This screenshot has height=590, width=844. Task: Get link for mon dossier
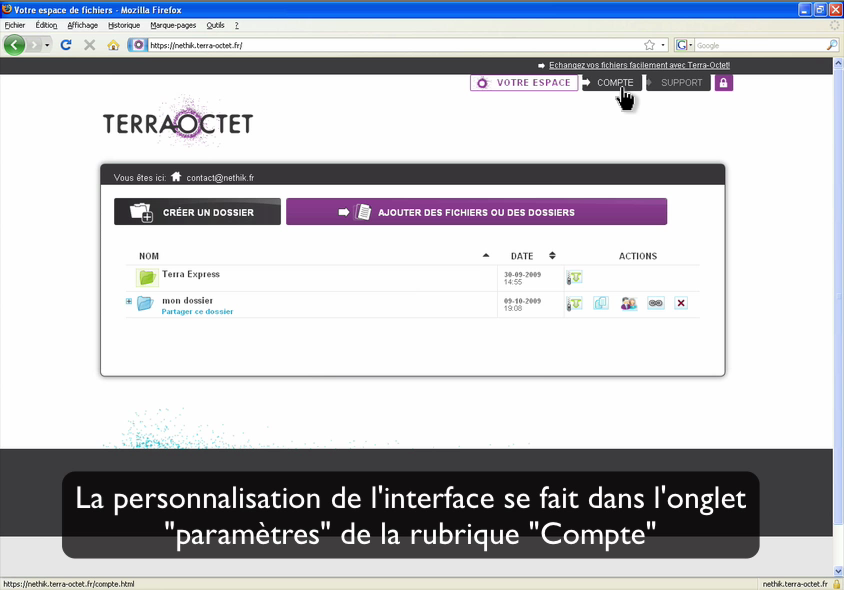coord(656,303)
